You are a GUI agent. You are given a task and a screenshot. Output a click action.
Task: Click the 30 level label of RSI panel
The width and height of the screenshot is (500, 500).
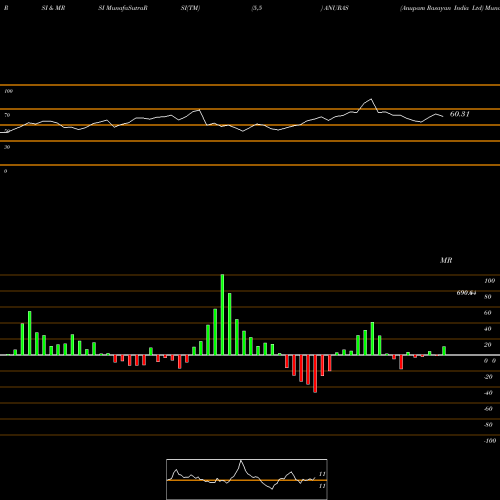[7, 147]
